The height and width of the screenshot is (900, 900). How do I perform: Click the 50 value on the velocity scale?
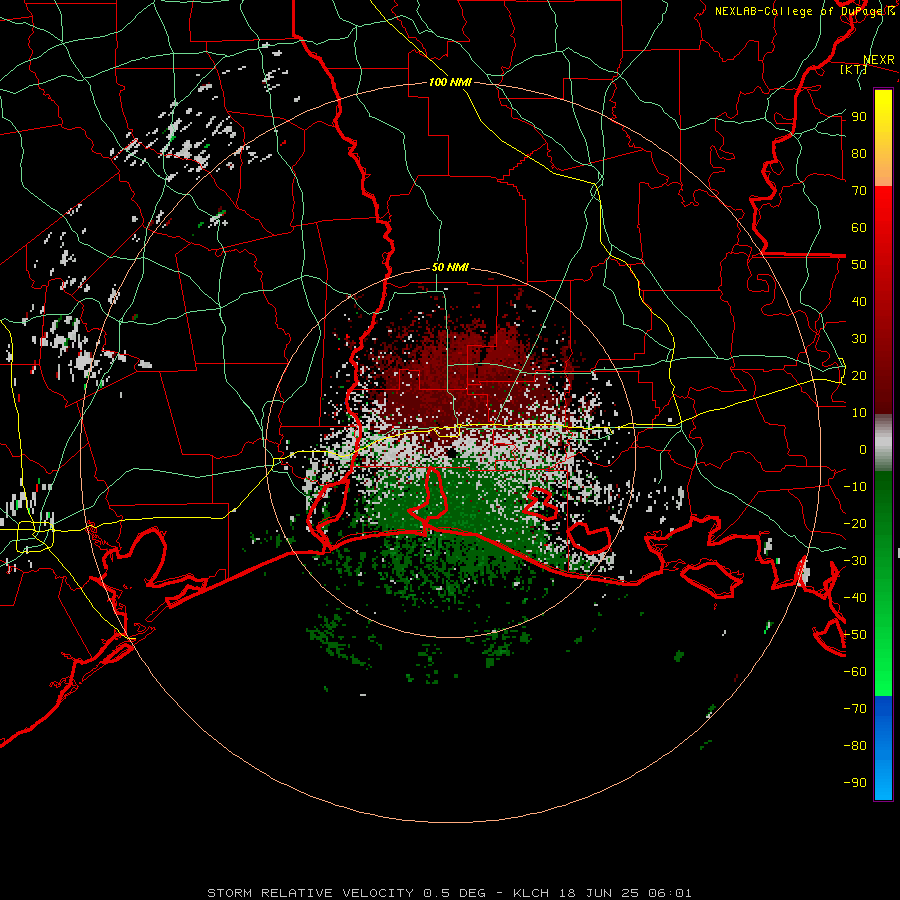859,265
